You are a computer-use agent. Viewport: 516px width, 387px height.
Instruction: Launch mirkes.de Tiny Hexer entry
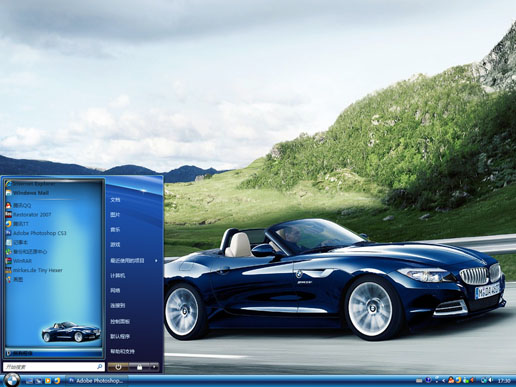coord(34,270)
